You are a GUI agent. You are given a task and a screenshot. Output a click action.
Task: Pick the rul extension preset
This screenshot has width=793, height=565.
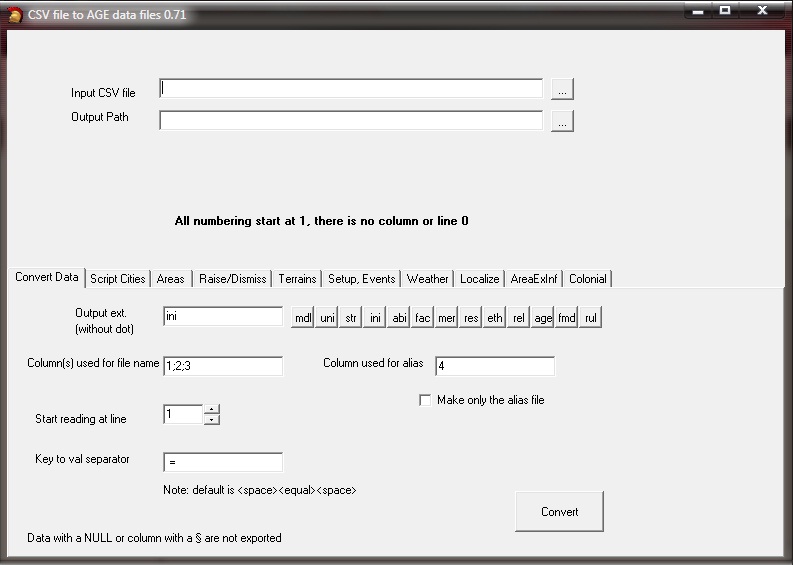591,318
